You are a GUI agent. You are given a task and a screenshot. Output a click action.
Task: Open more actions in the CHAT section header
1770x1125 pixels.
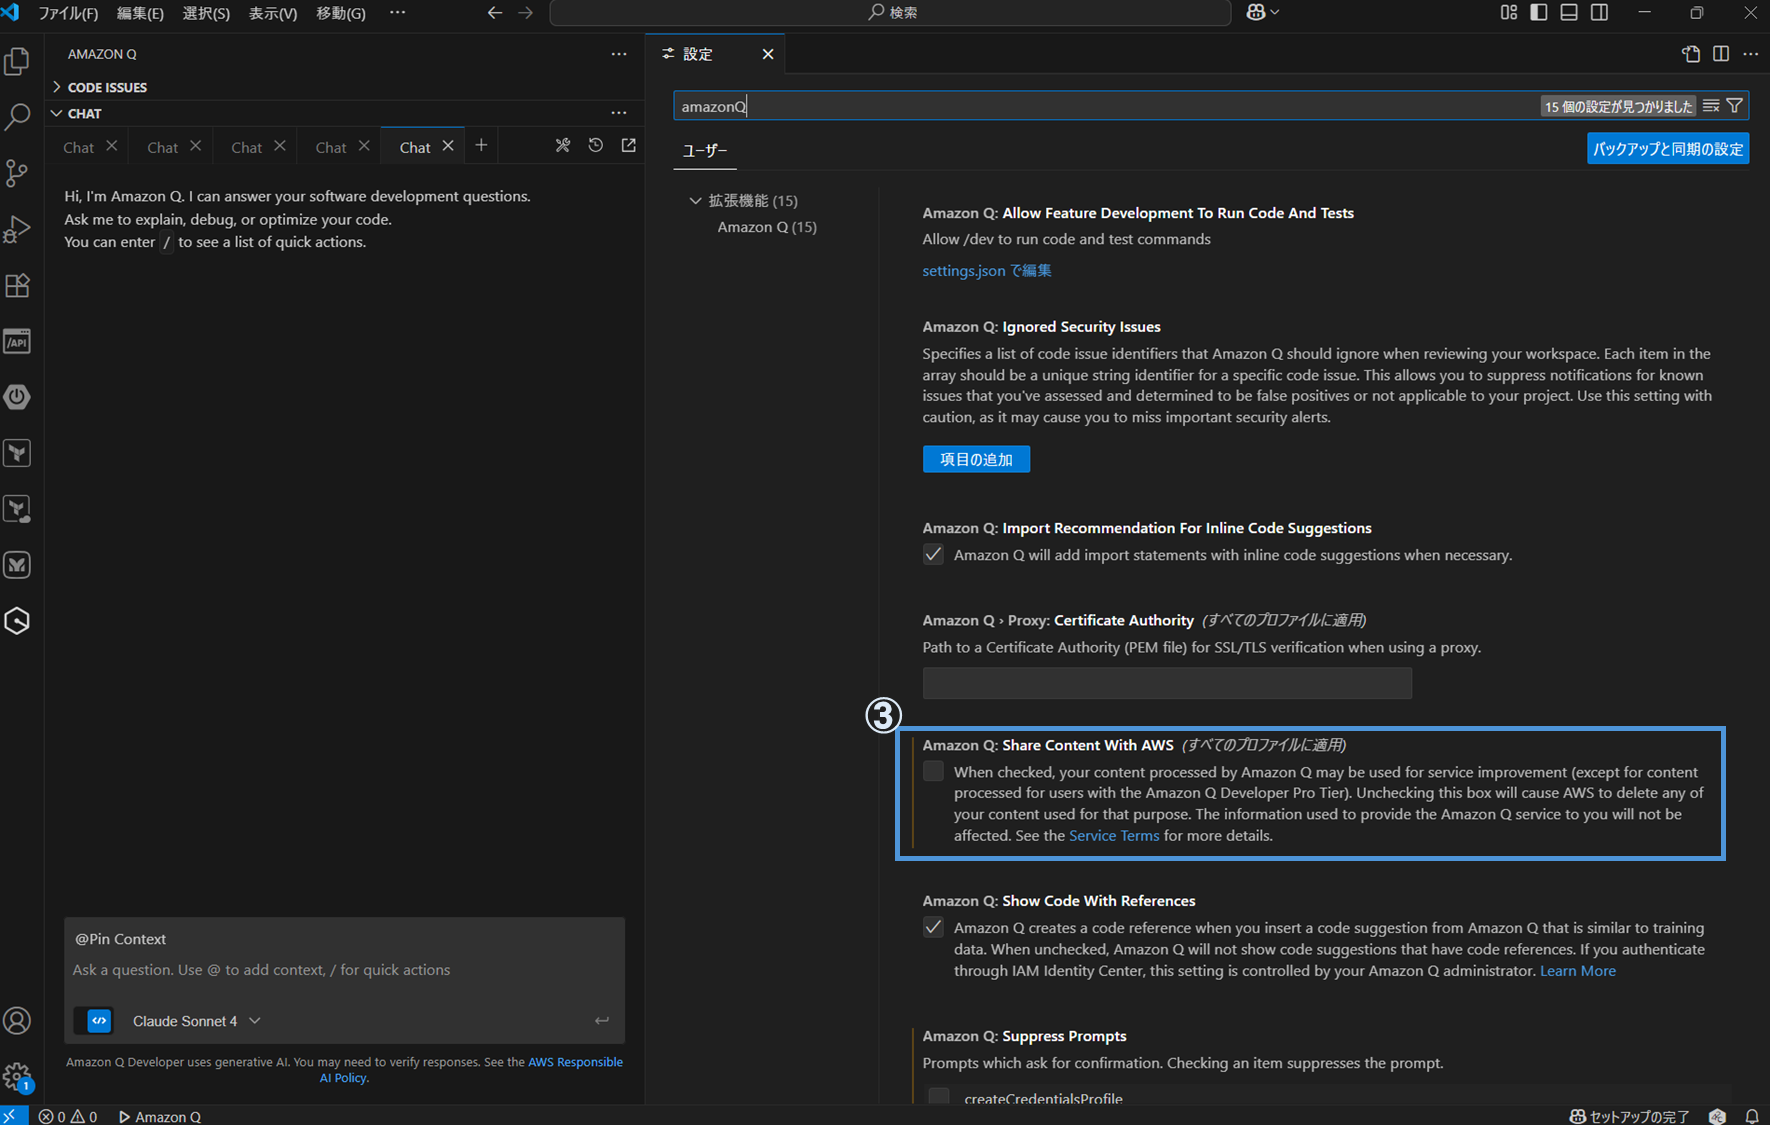pyautogui.click(x=619, y=113)
